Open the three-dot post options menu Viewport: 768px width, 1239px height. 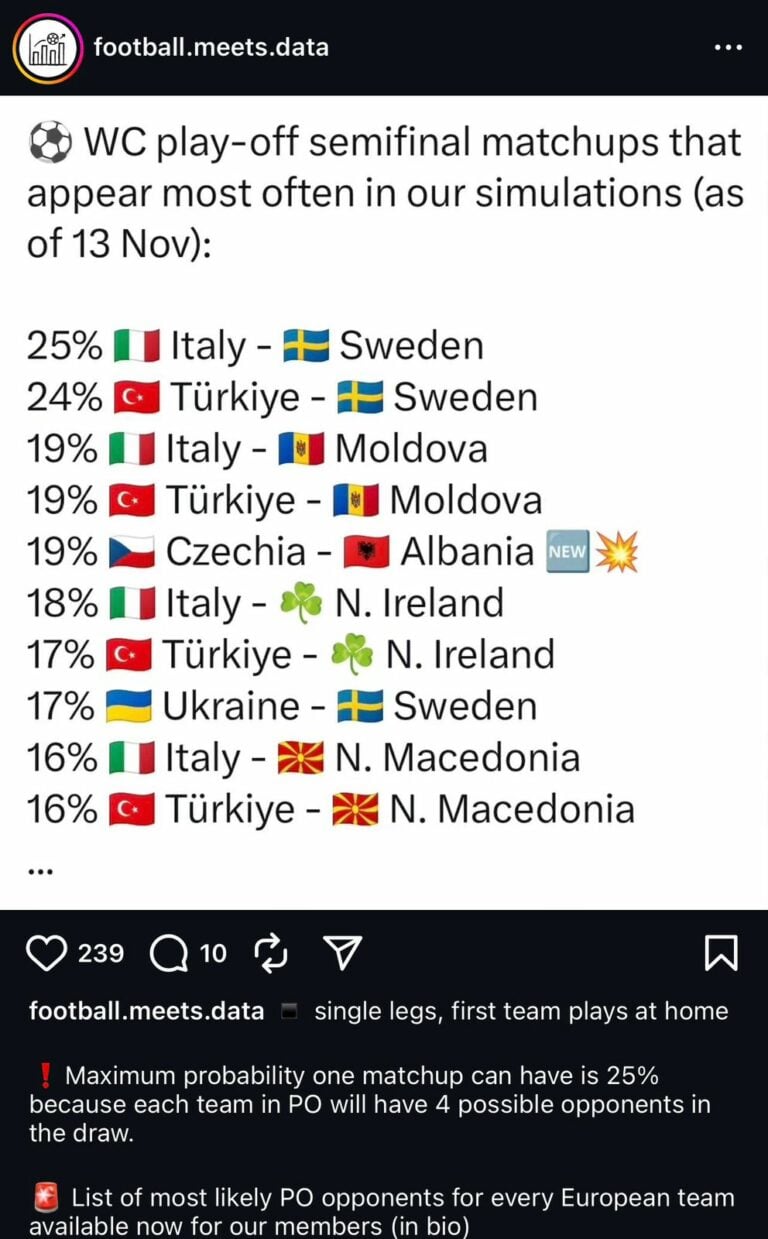click(728, 47)
